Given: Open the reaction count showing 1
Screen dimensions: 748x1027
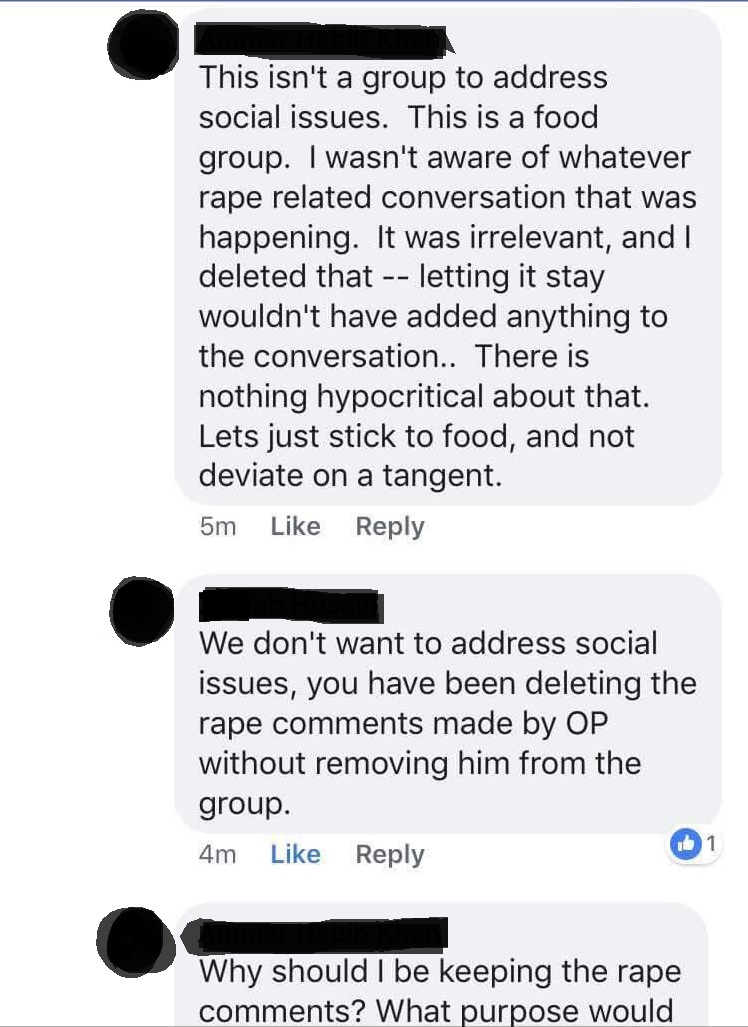Looking at the screenshot, I should pos(711,844).
